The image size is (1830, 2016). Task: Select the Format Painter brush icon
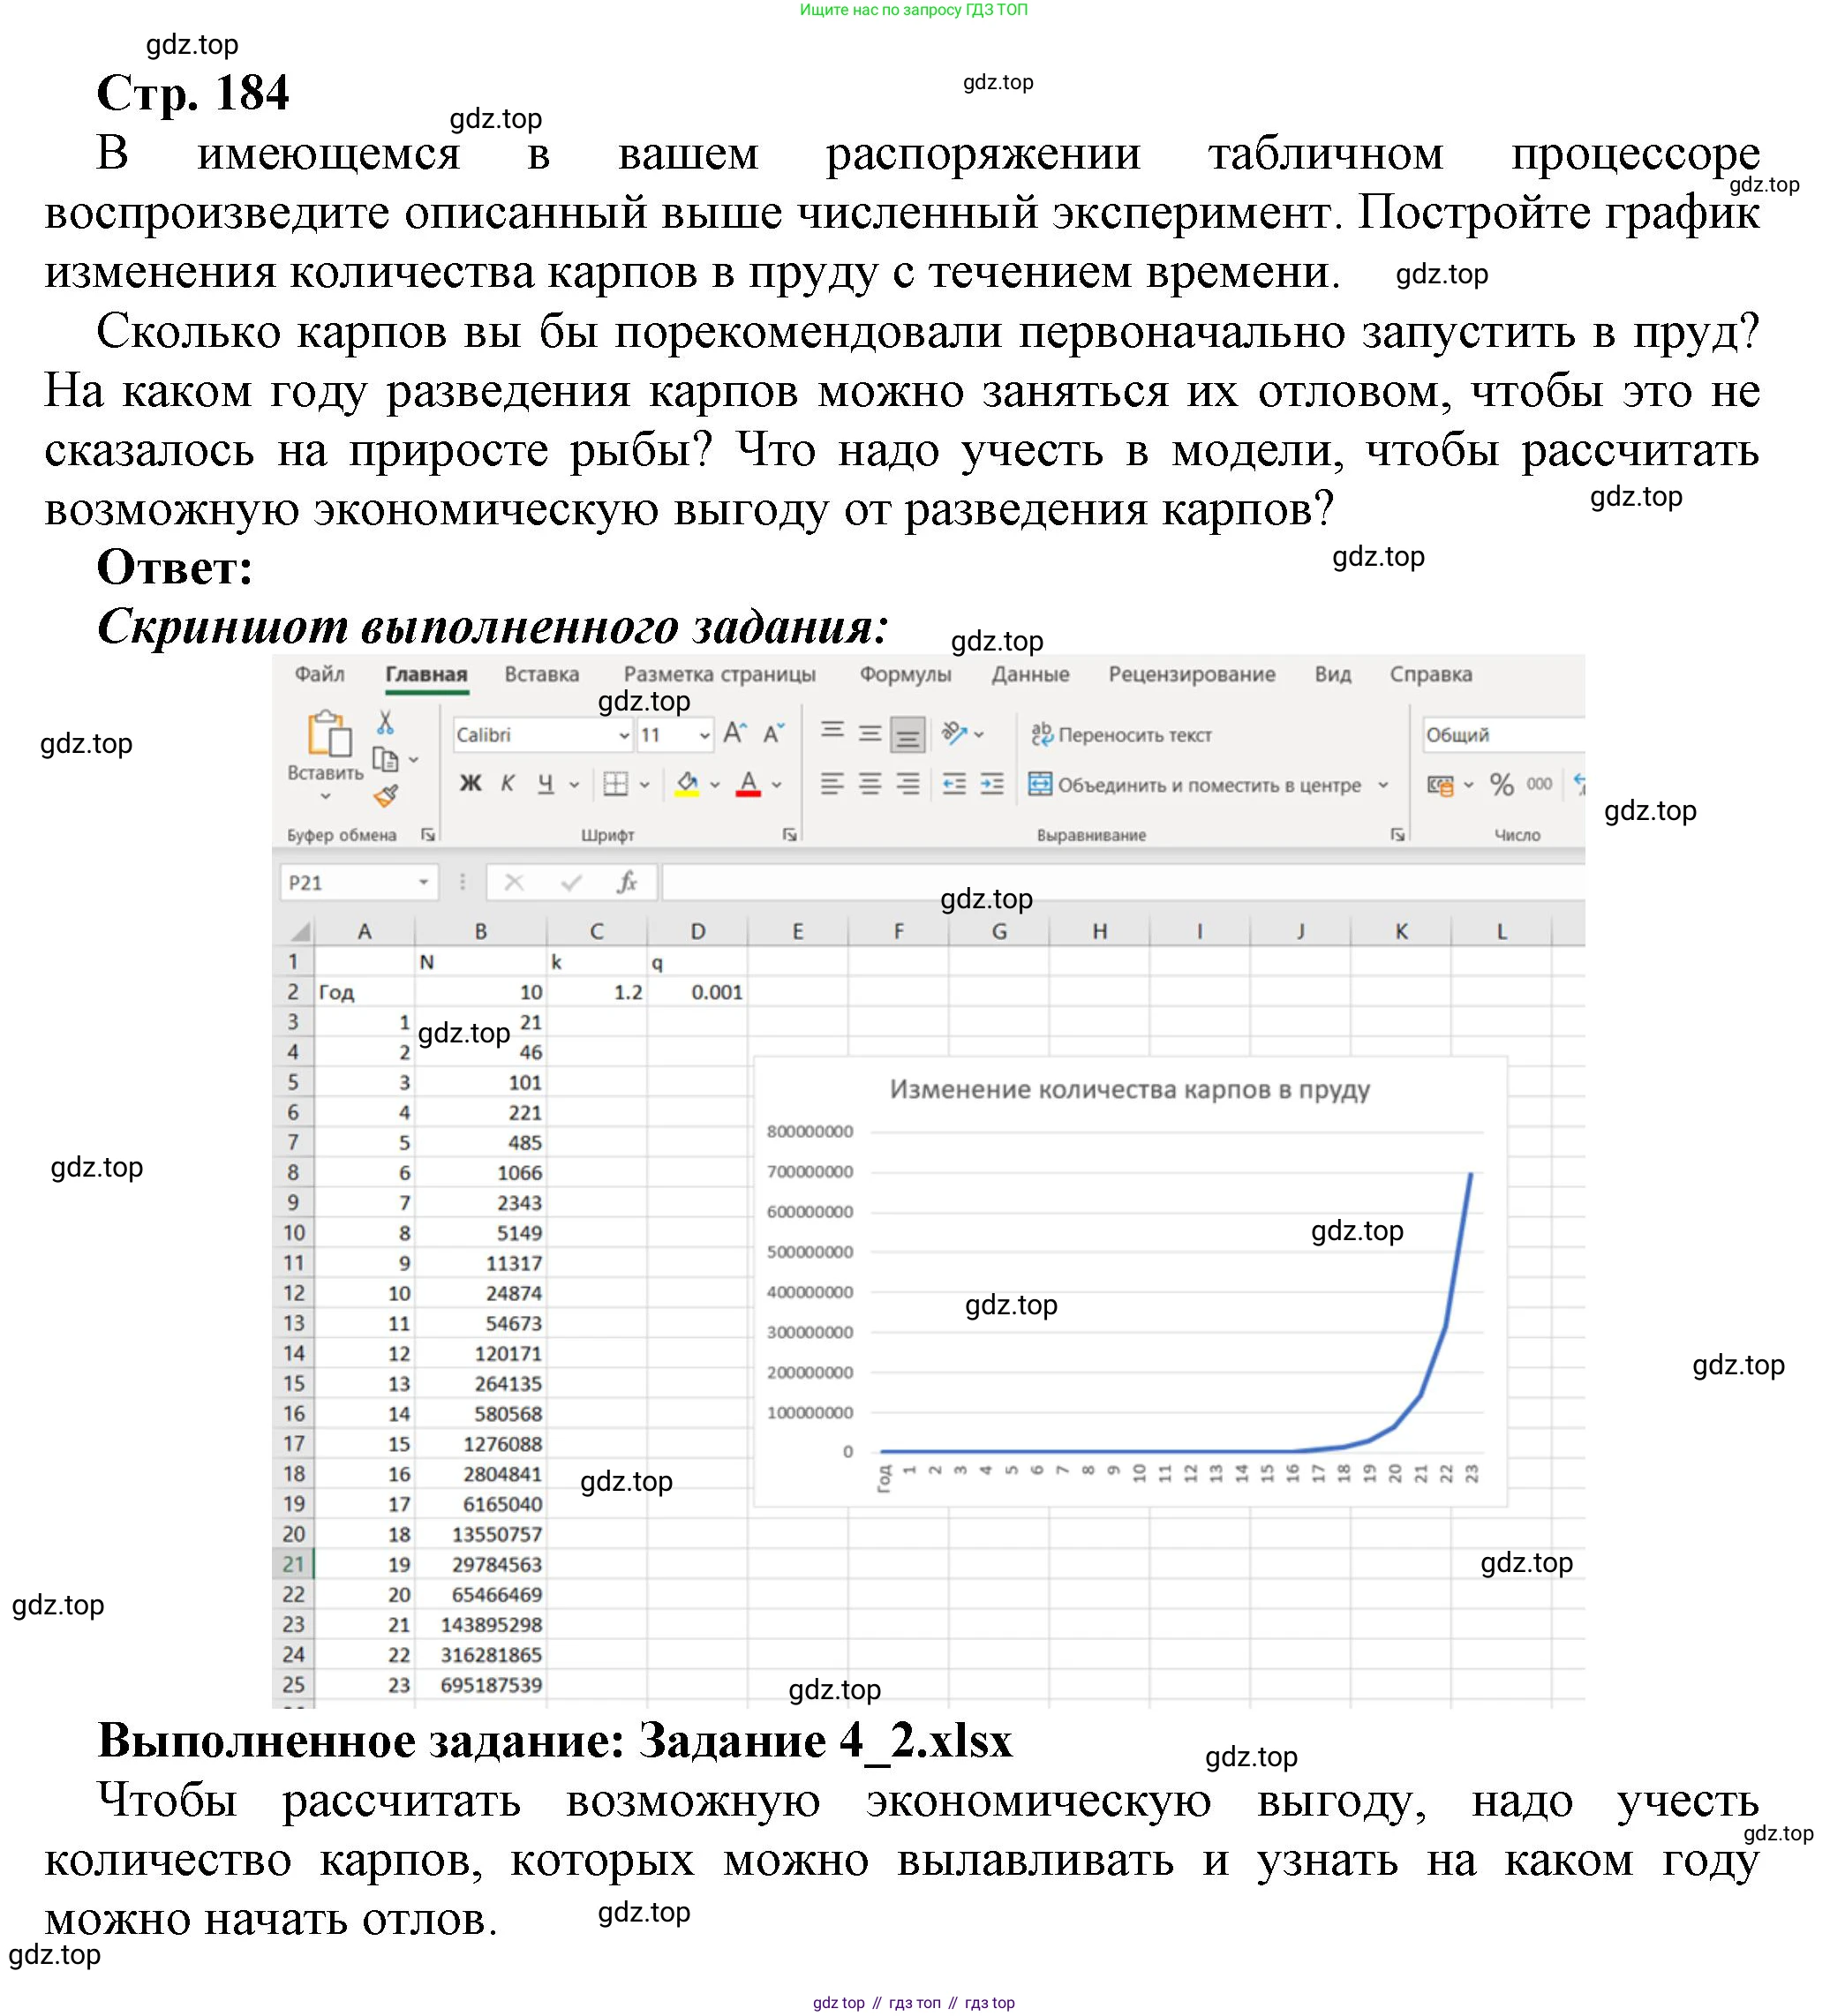[x=385, y=796]
